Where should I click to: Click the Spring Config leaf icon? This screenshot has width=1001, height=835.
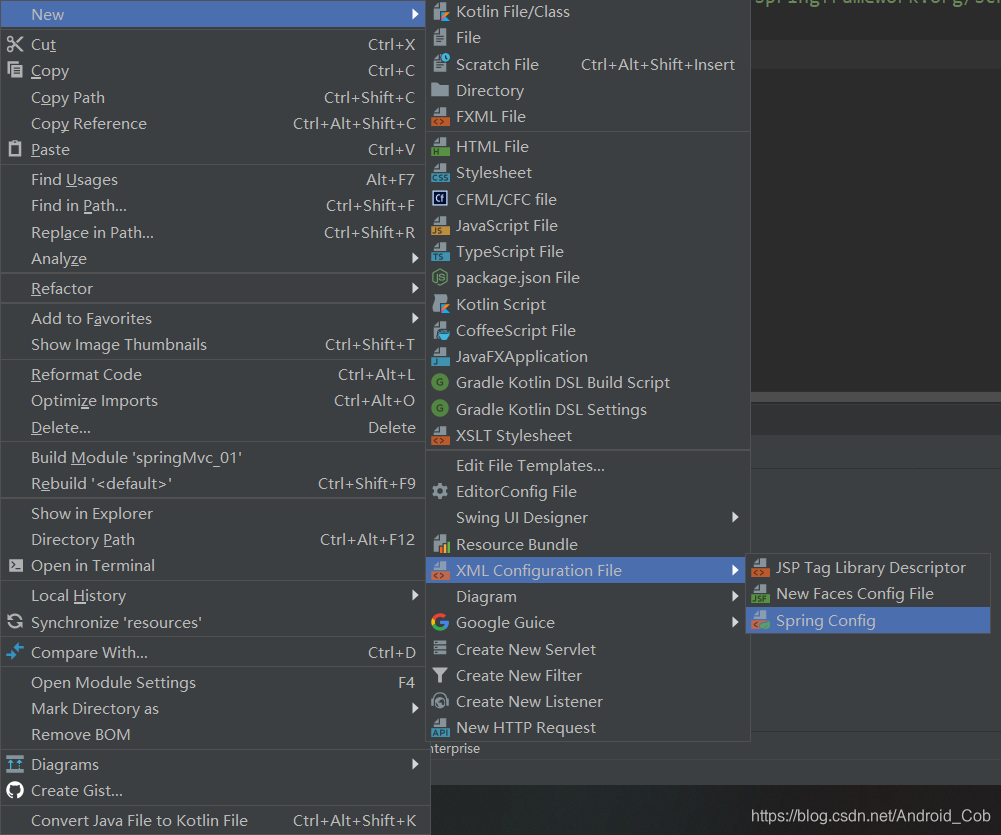760,620
